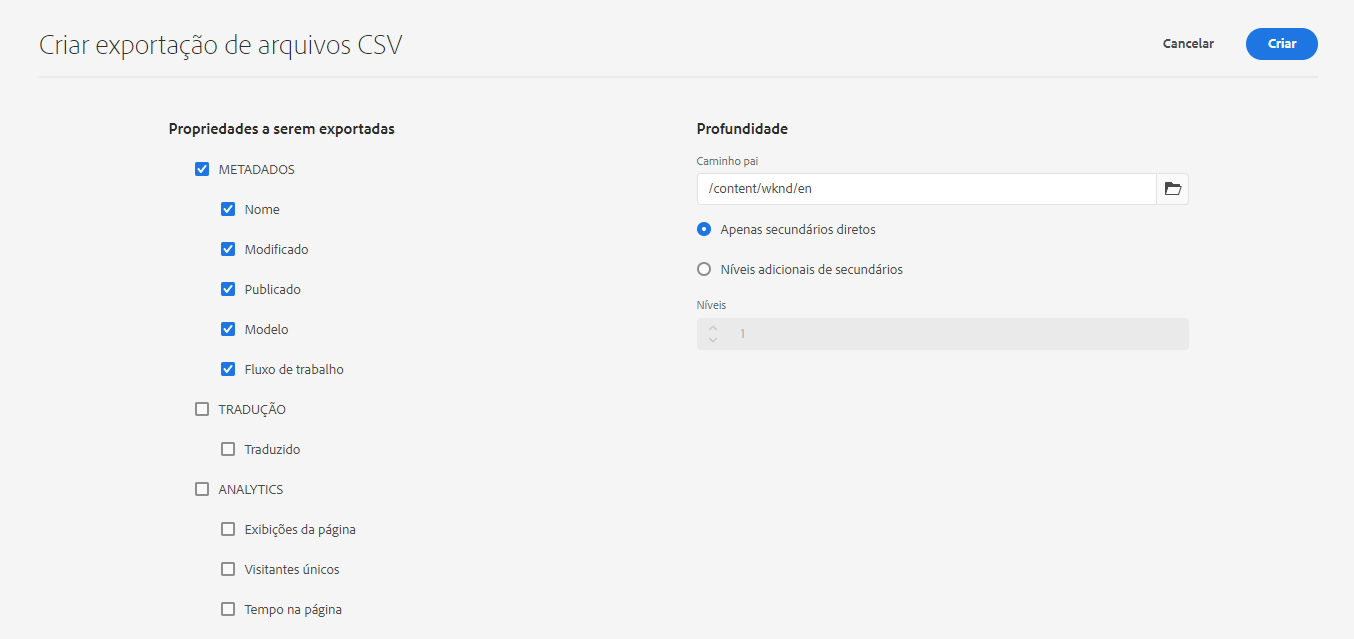
Task: Click the Cancelar button
Action: (x=1188, y=44)
